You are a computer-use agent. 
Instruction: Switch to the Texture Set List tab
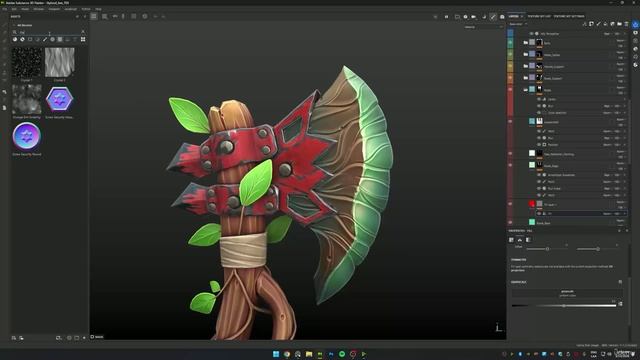coord(539,16)
